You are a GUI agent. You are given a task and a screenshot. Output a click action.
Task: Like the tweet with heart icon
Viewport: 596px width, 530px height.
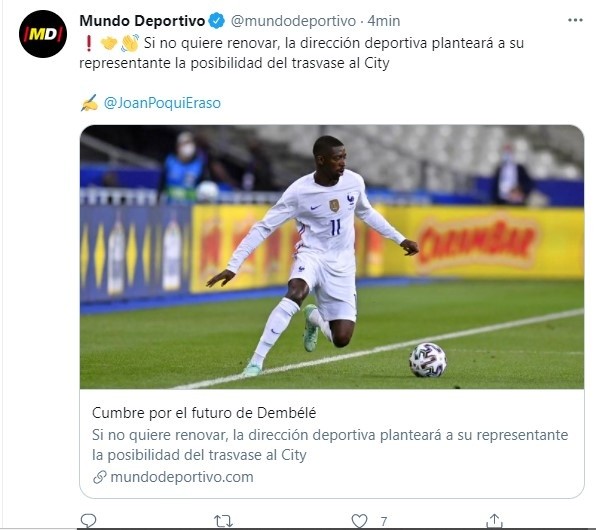(x=359, y=521)
